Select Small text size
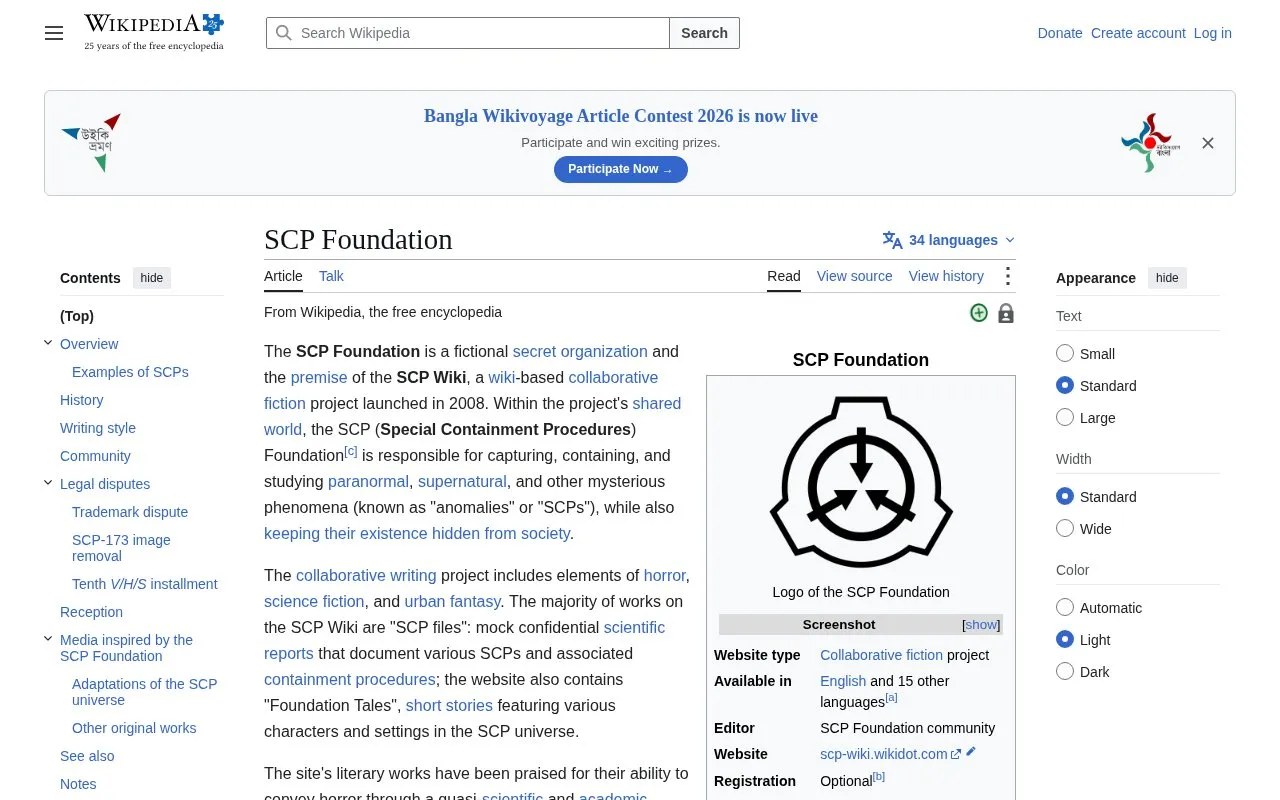Viewport: 1280px width, 800px height. [x=1065, y=353]
